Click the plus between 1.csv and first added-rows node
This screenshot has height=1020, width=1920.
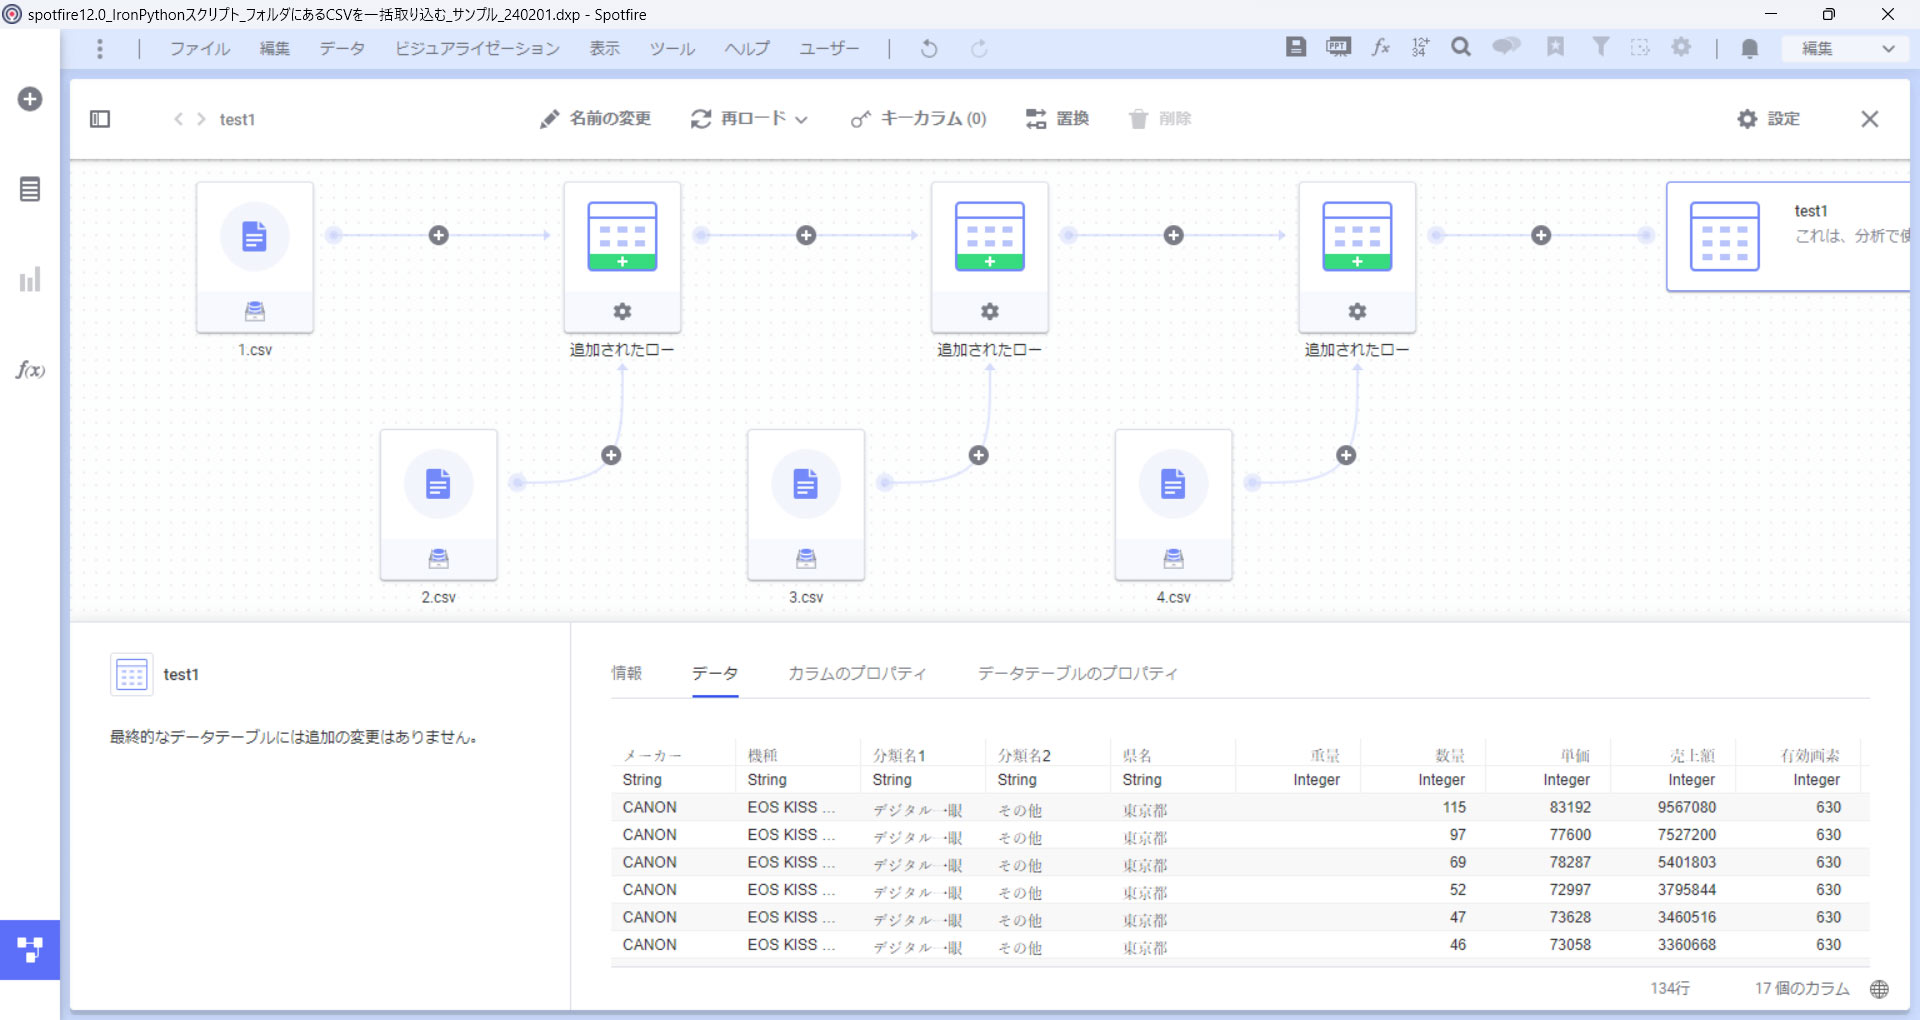tap(438, 235)
